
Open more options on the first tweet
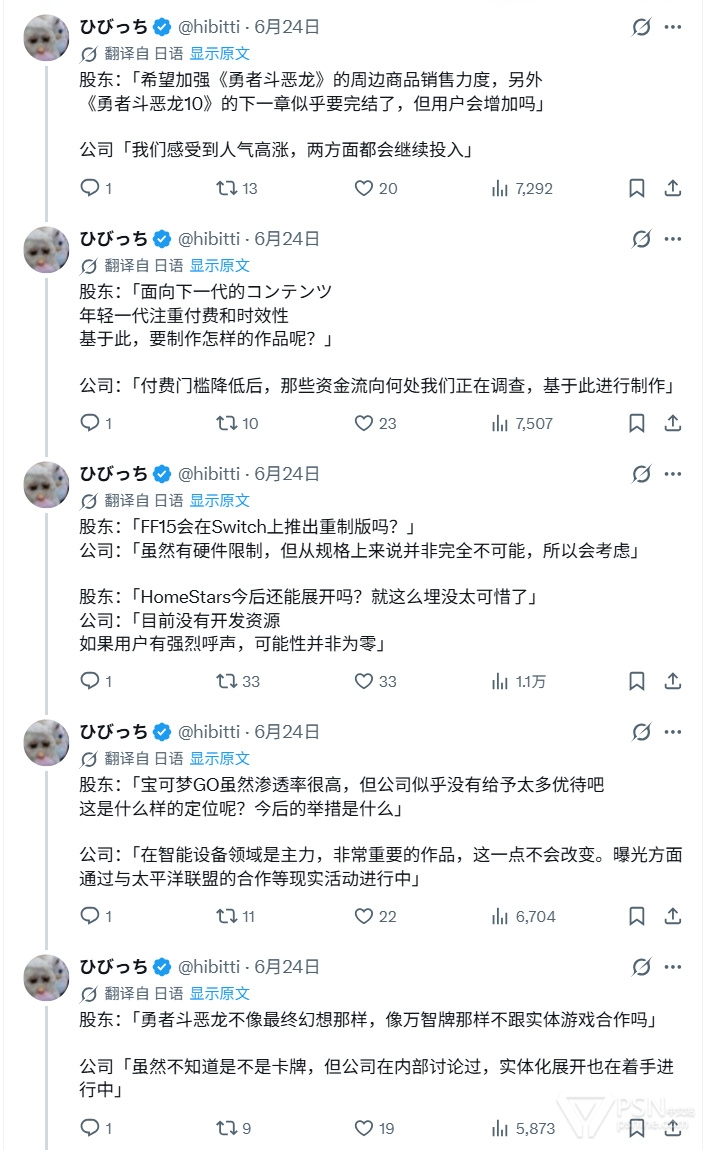(x=673, y=27)
